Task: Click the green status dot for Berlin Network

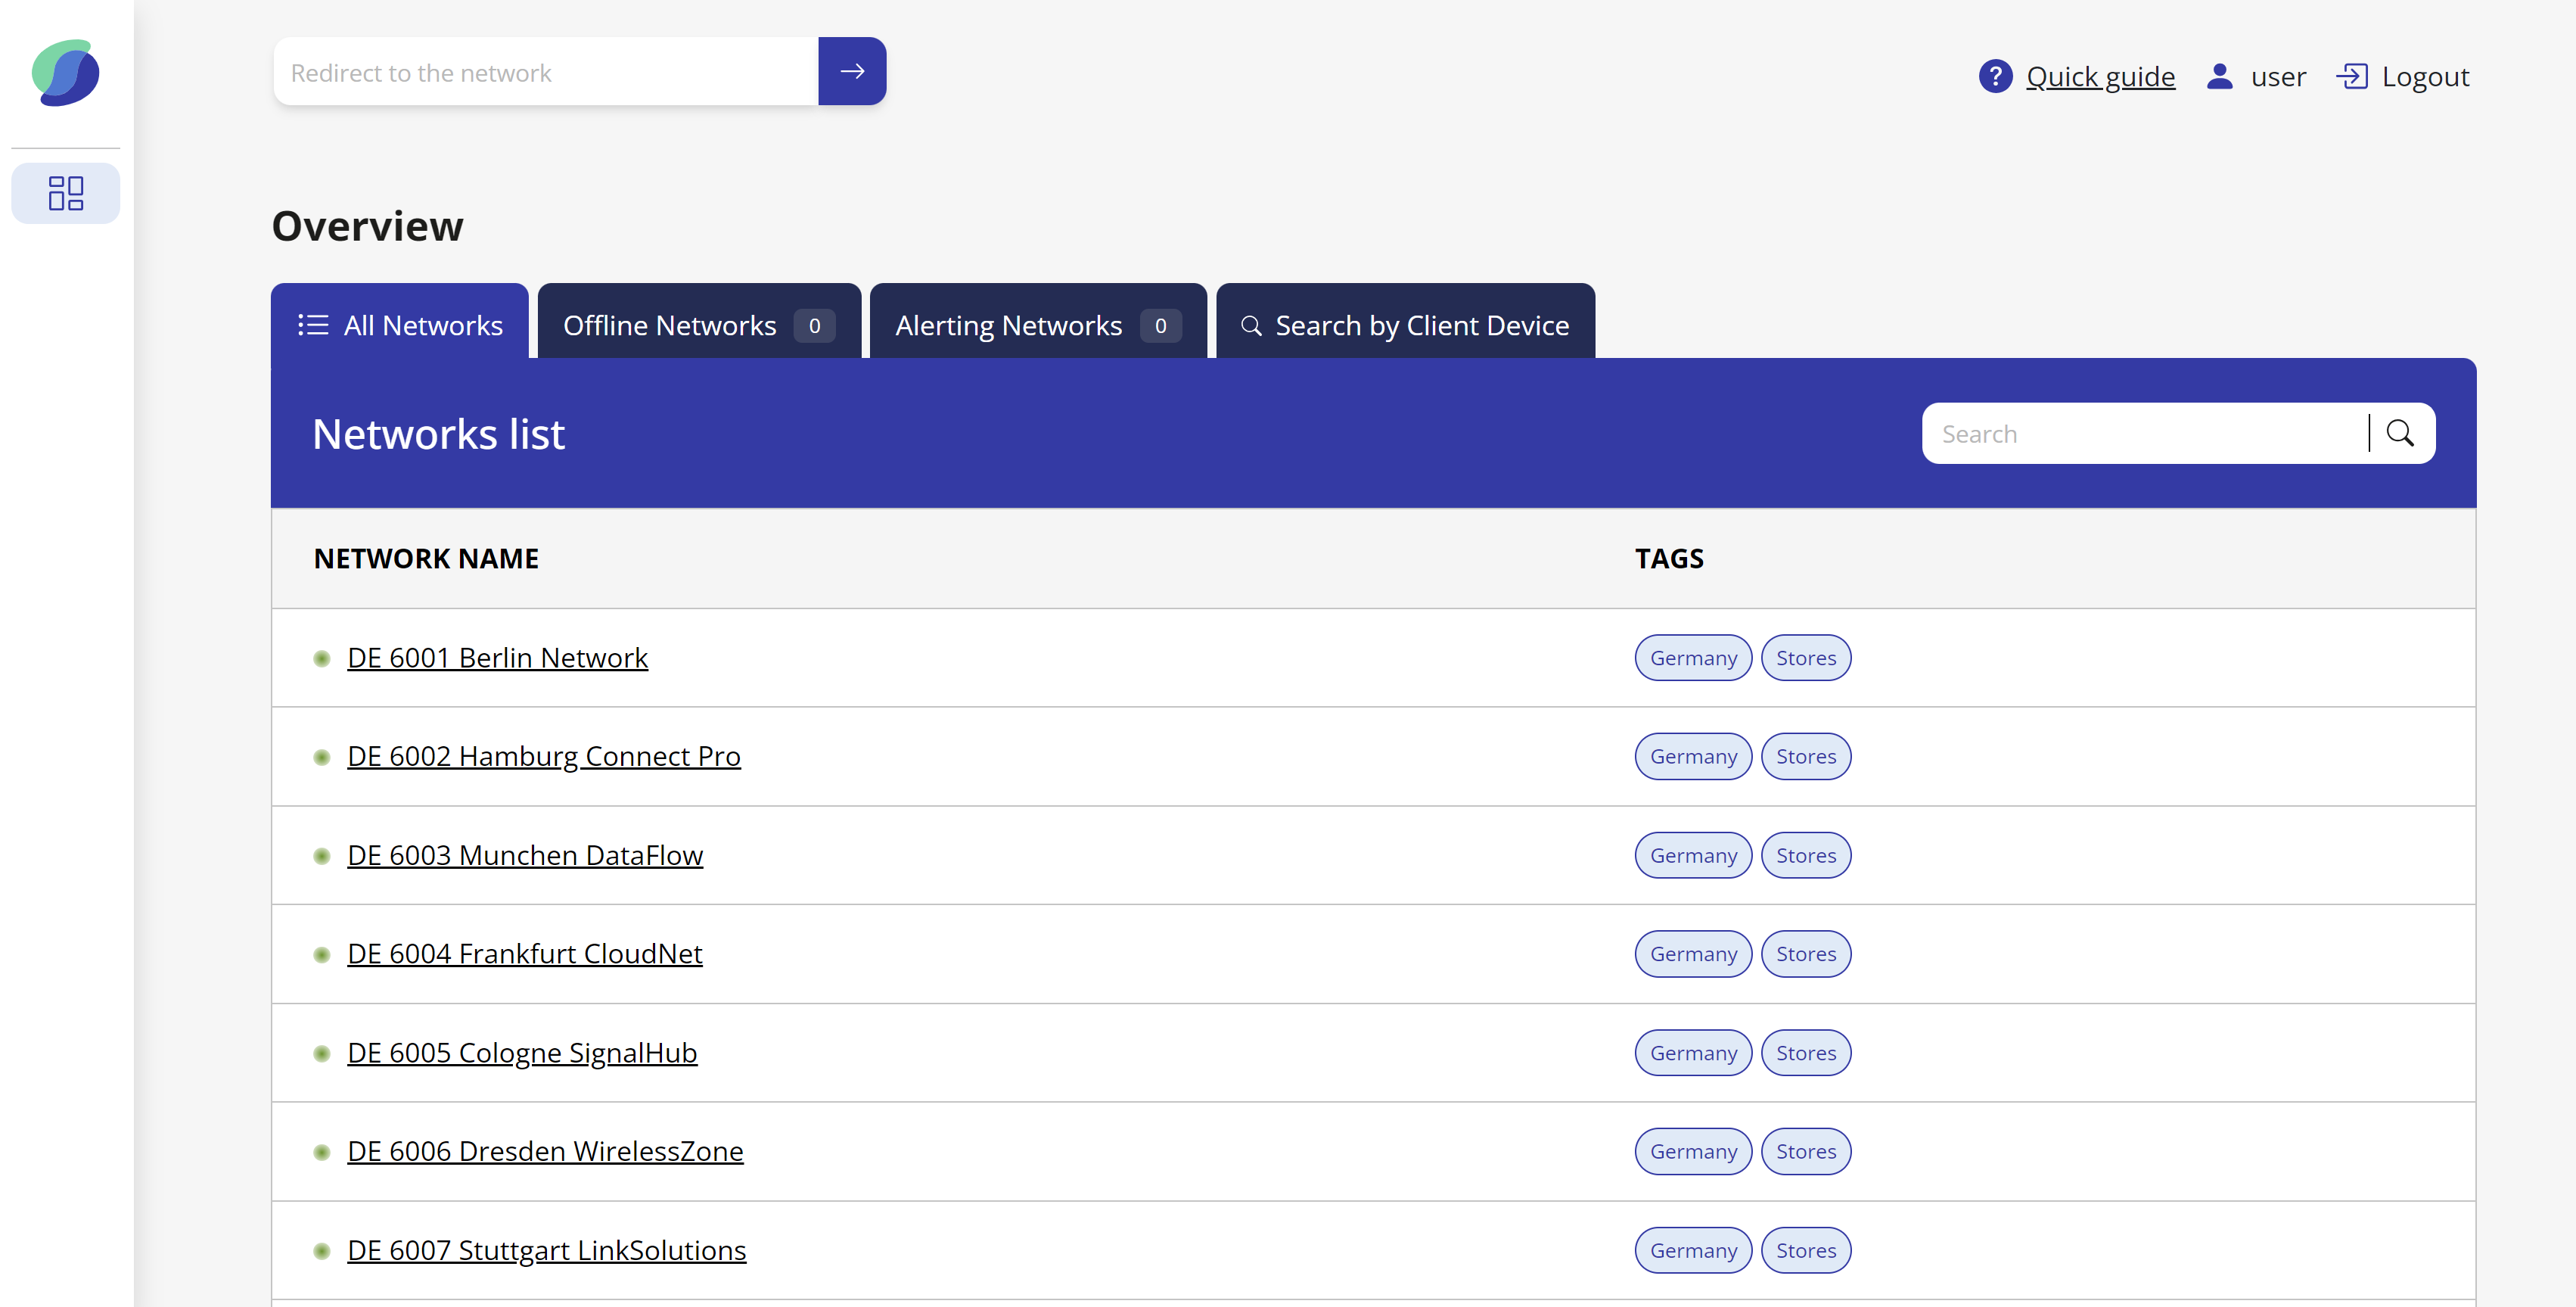Action: point(322,658)
